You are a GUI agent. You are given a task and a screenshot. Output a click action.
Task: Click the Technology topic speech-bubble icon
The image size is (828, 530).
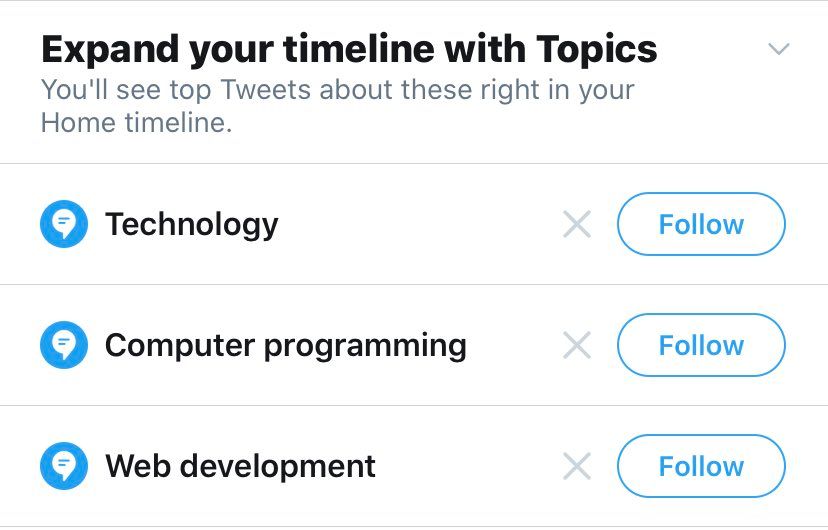(64, 224)
